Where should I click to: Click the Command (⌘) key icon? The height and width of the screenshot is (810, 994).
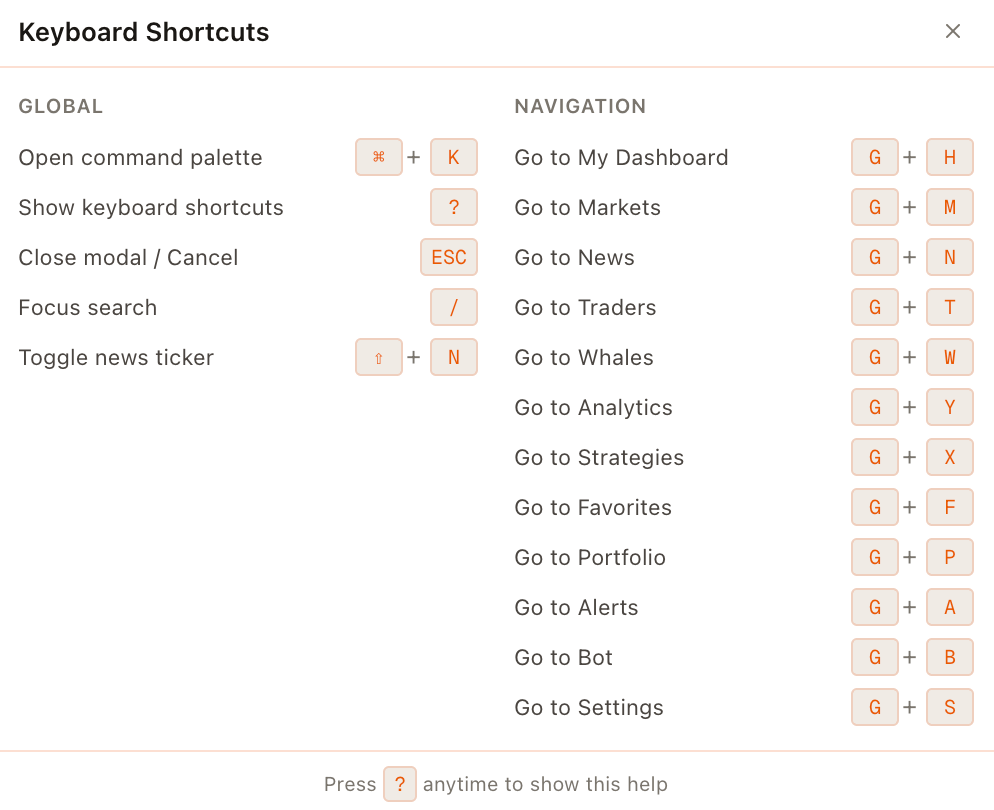pos(378,157)
